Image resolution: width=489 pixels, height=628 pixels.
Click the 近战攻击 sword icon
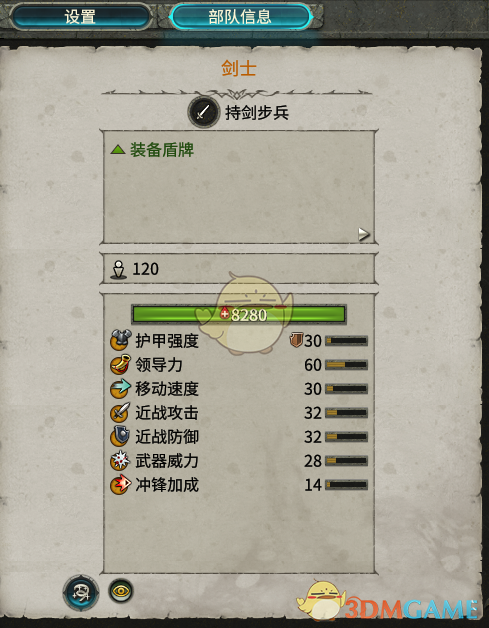click(x=121, y=413)
